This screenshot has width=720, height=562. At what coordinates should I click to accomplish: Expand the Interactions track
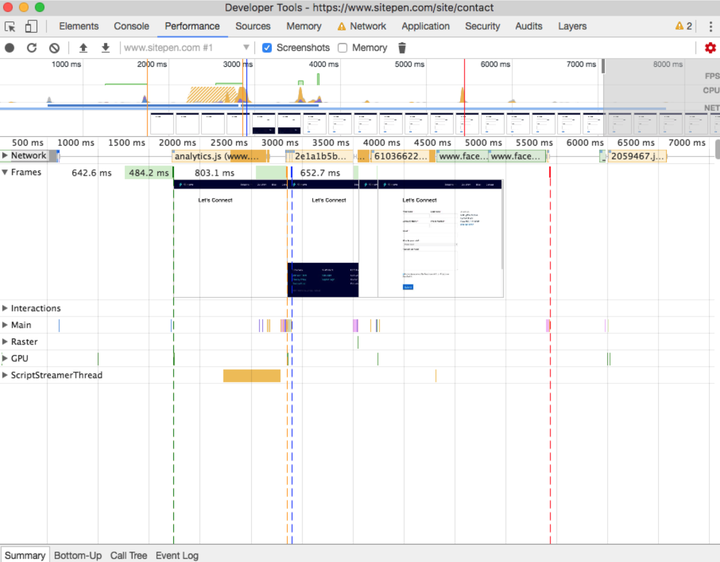[5, 308]
